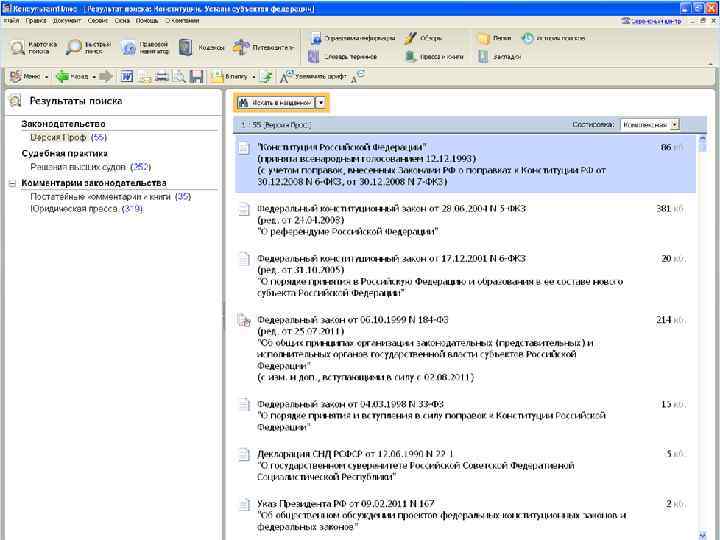This screenshot has width=720, height=540.
Task: Click the copy icon right of Word icon
Action: pyautogui.click(x=145, y=77)
